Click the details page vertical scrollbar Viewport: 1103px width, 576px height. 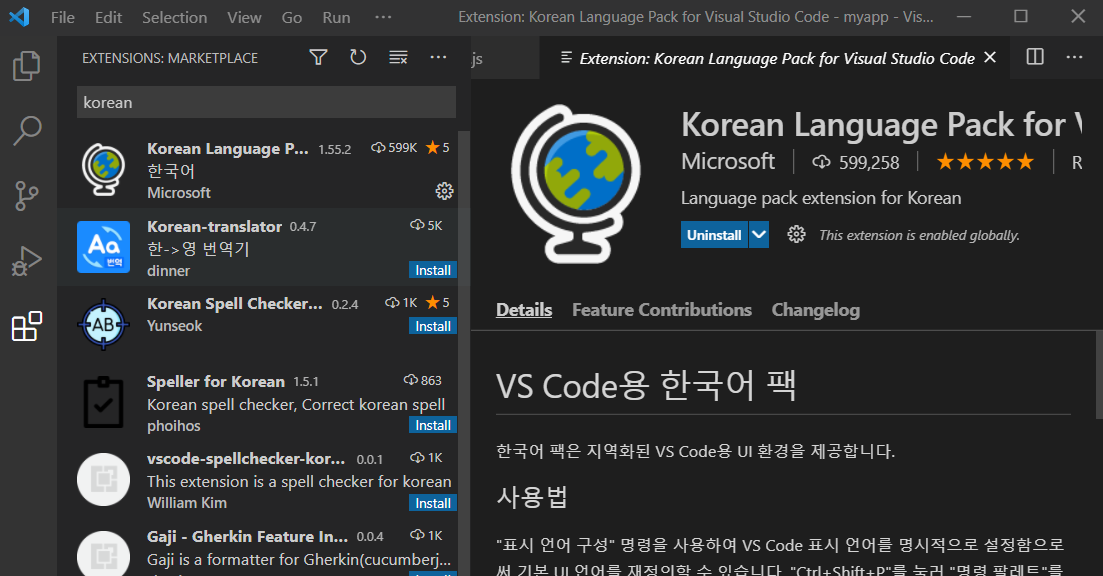1099,373
